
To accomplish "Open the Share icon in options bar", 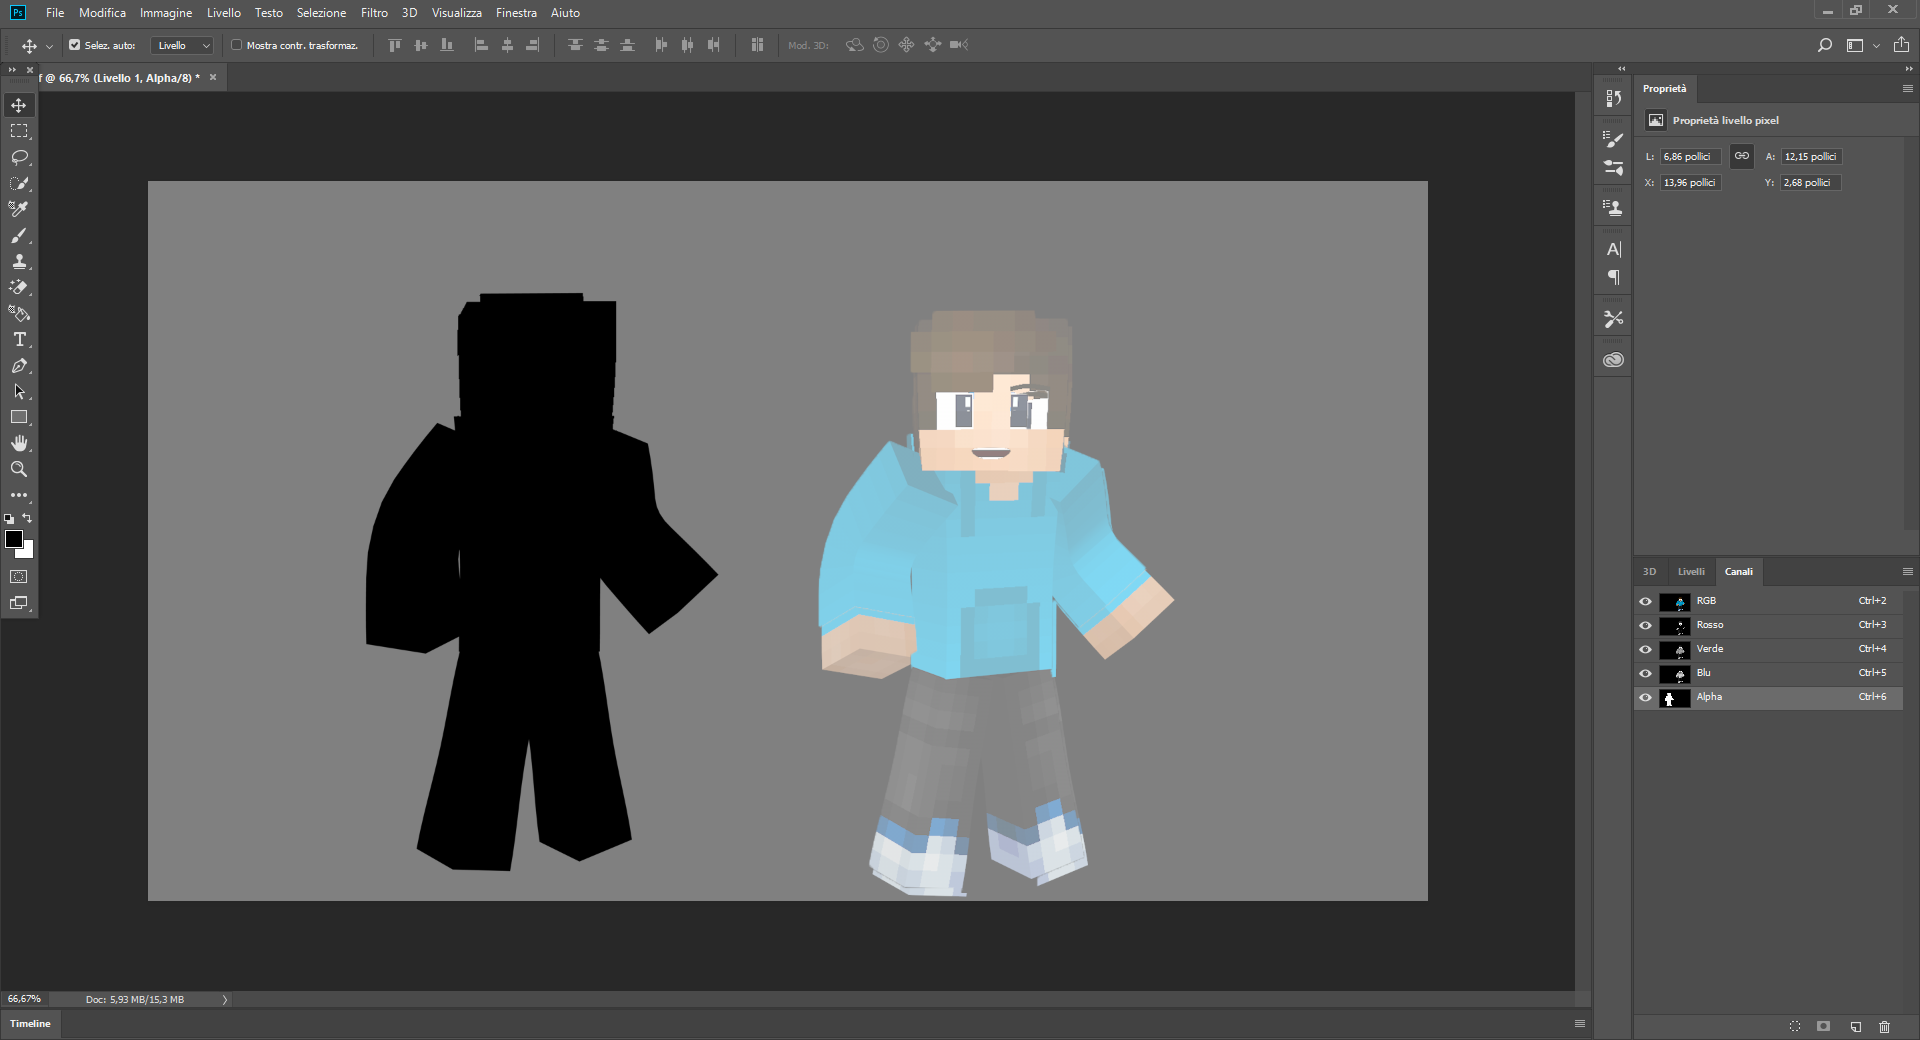I will (x=1901, y=45).
